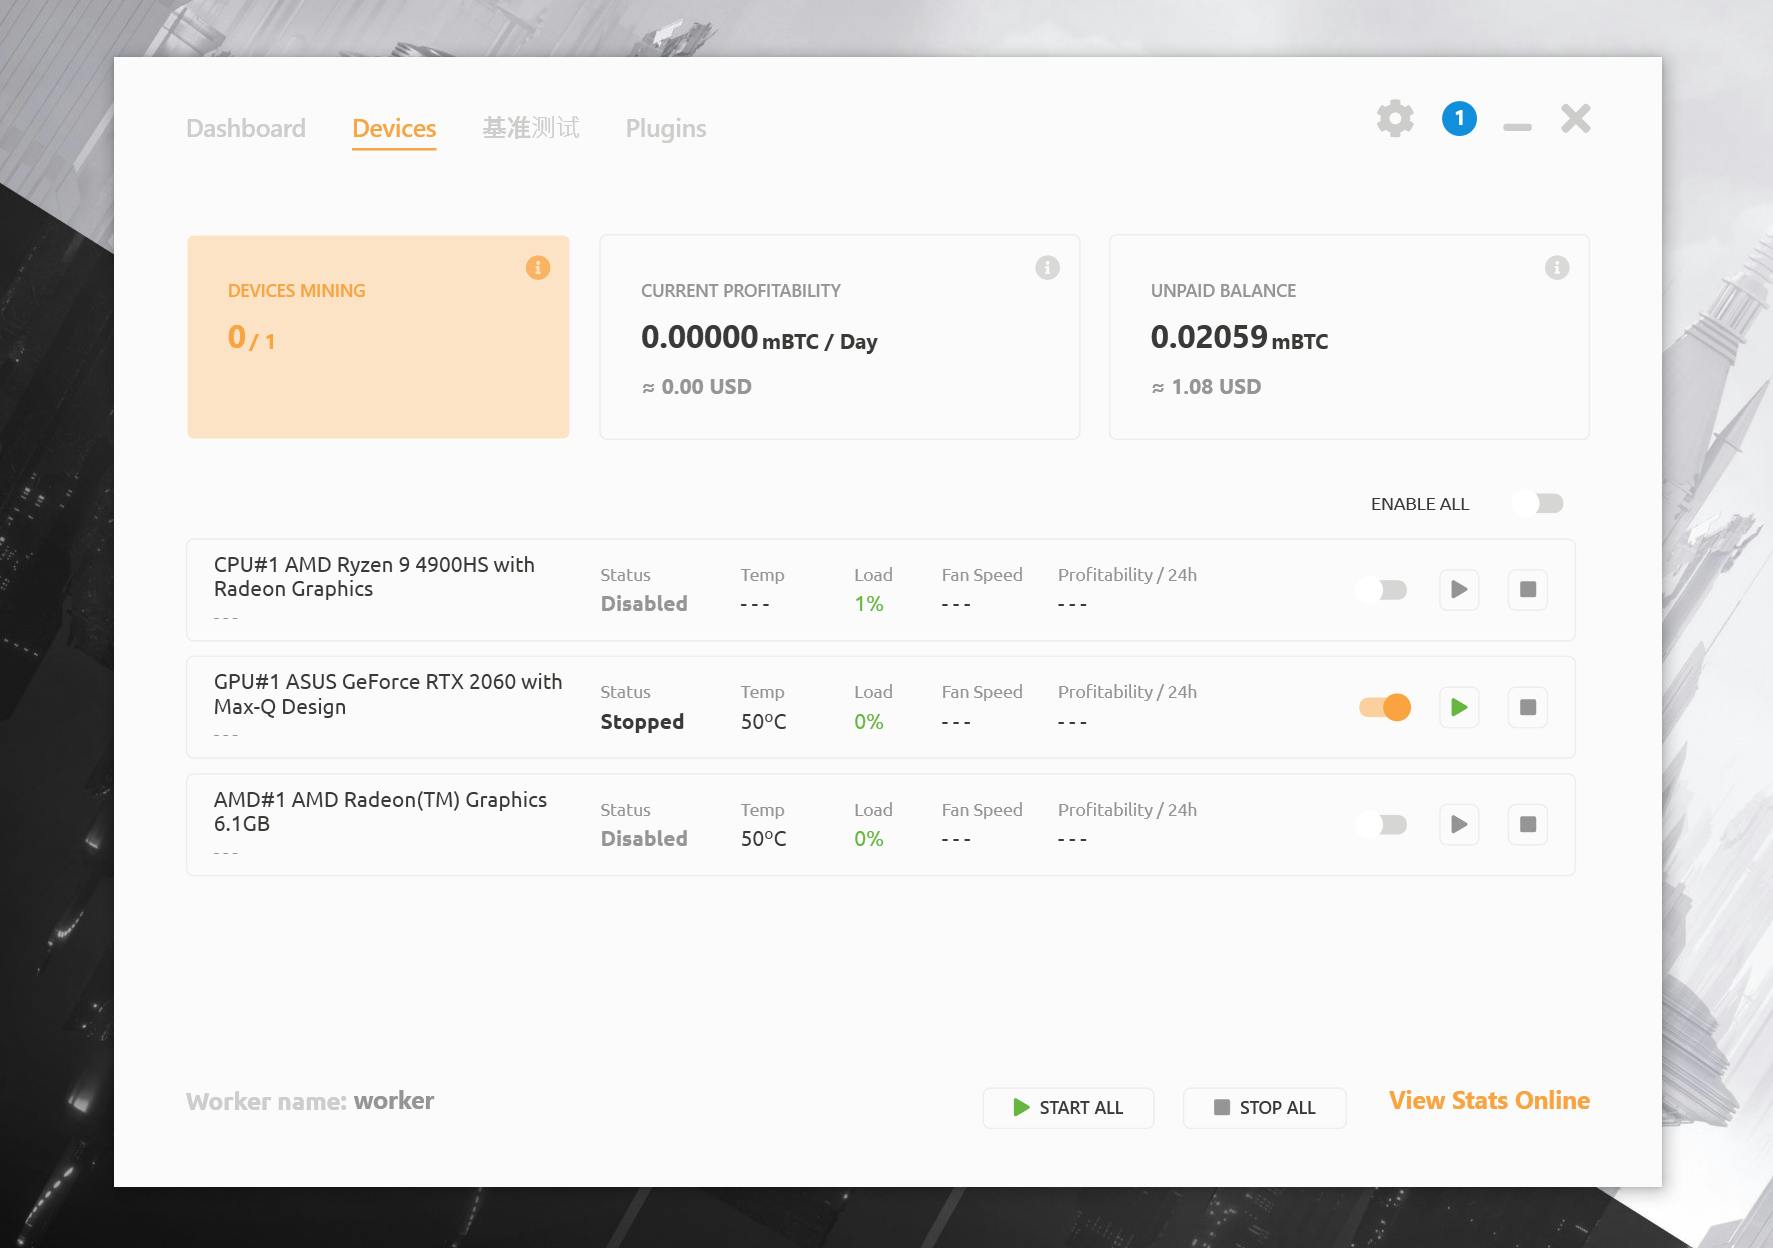Open the Plugins tab

tap(665, 129)
